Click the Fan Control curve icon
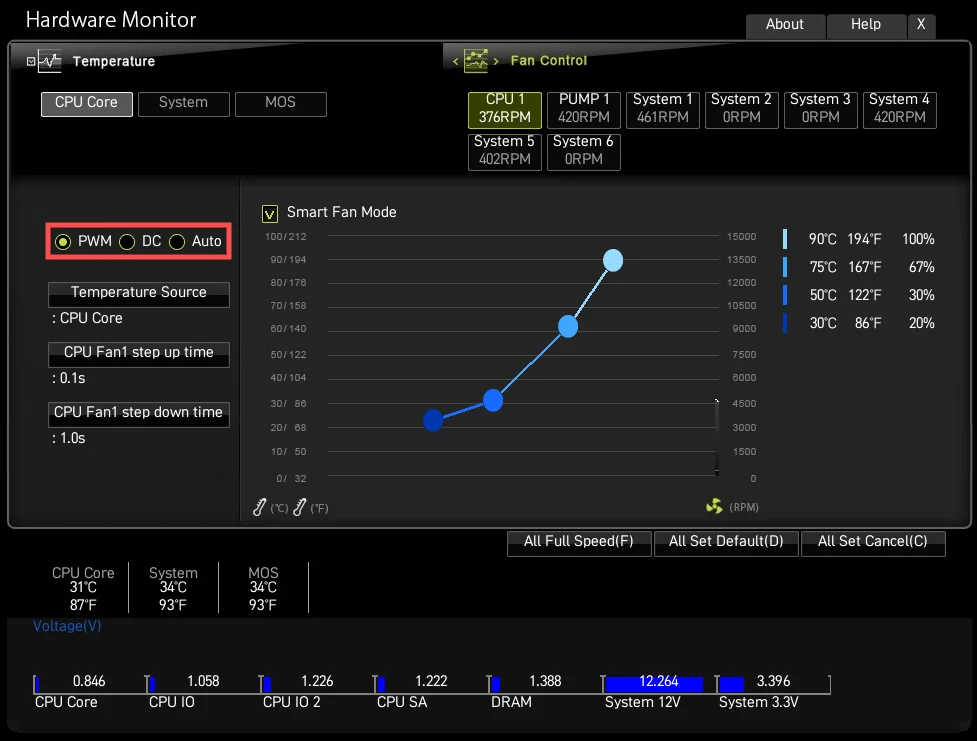Screen dimensions: 977x741 coord(474,60)
